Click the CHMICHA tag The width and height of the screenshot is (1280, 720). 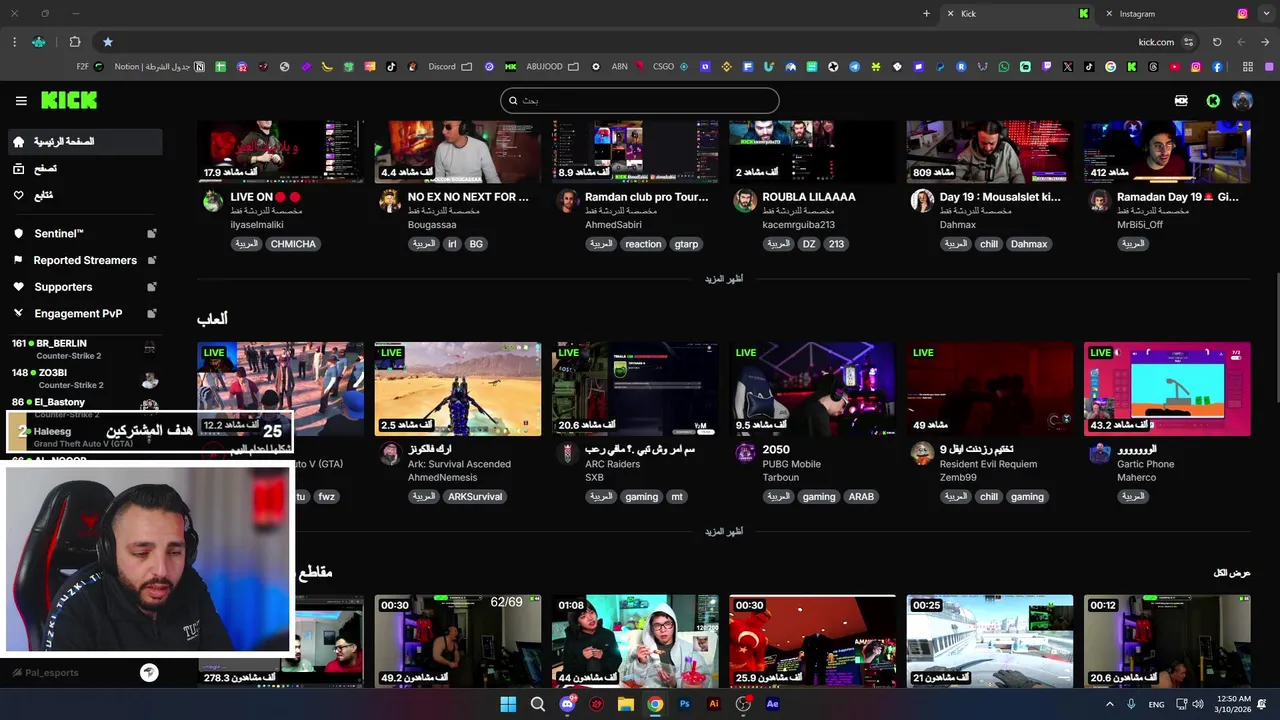tap(293, 244)
